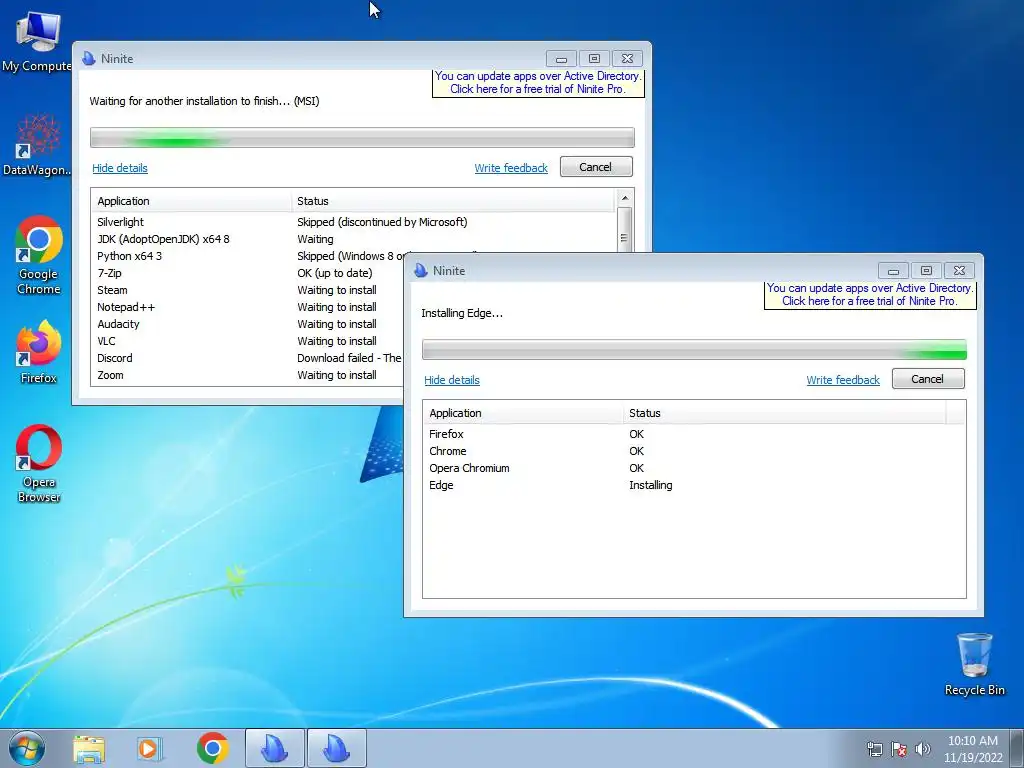Sort by Status column in front window
1024x768 pixels.
coord(784,413)
